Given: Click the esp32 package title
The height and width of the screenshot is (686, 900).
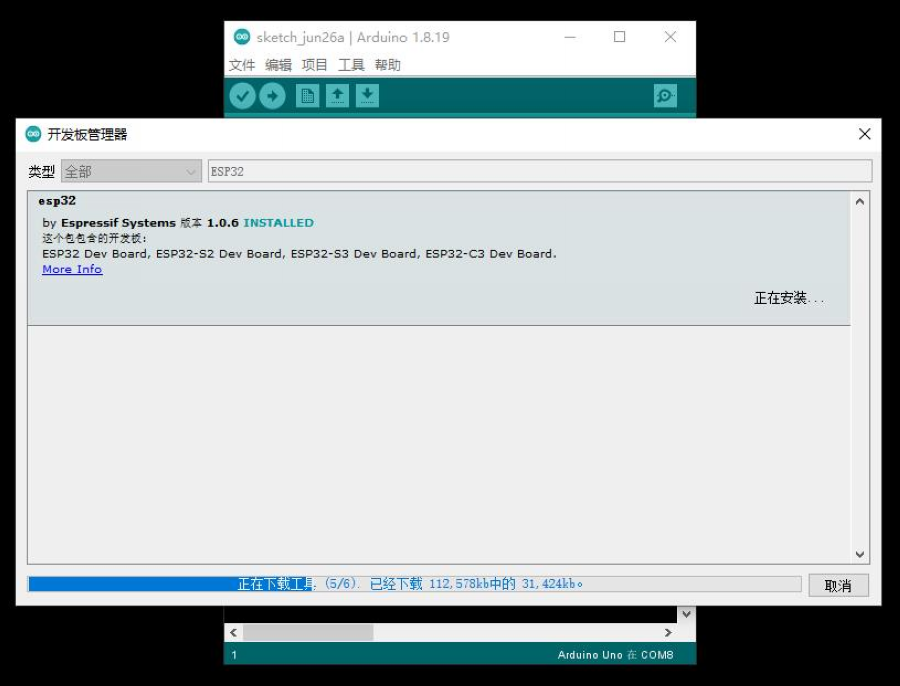Looking at the screenshot, I should coord(57,201).
